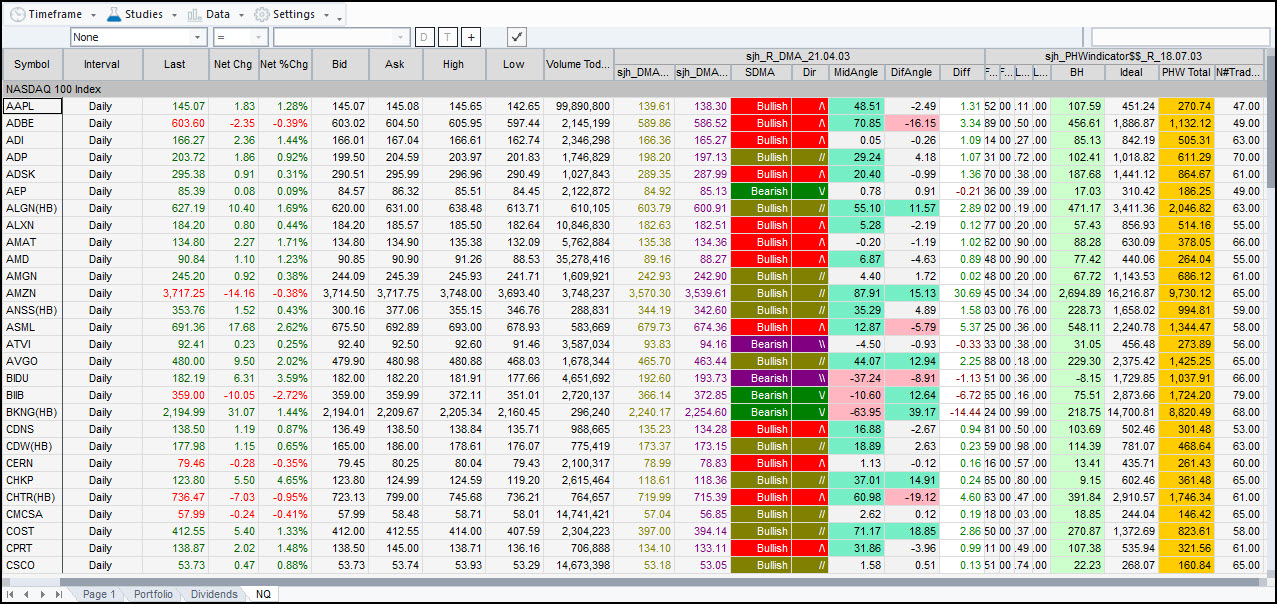
Task: Click BKNG MidAngle value -63.95
Action: (856, 412)
